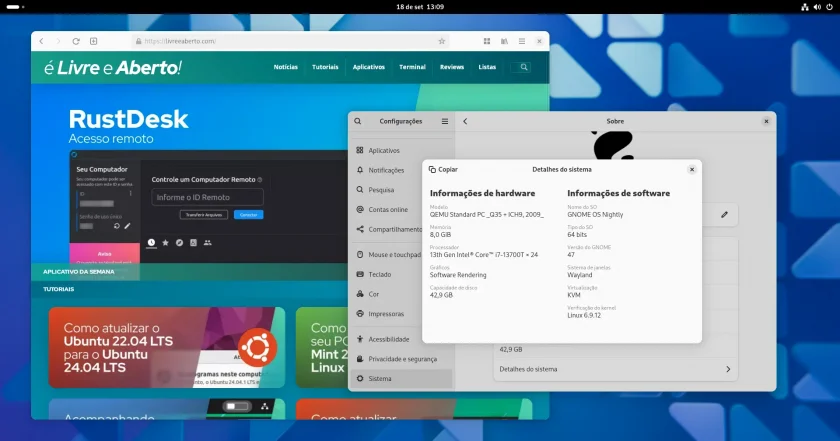
Task: Open a new tab in browser
Action: (x=93, y=41)
